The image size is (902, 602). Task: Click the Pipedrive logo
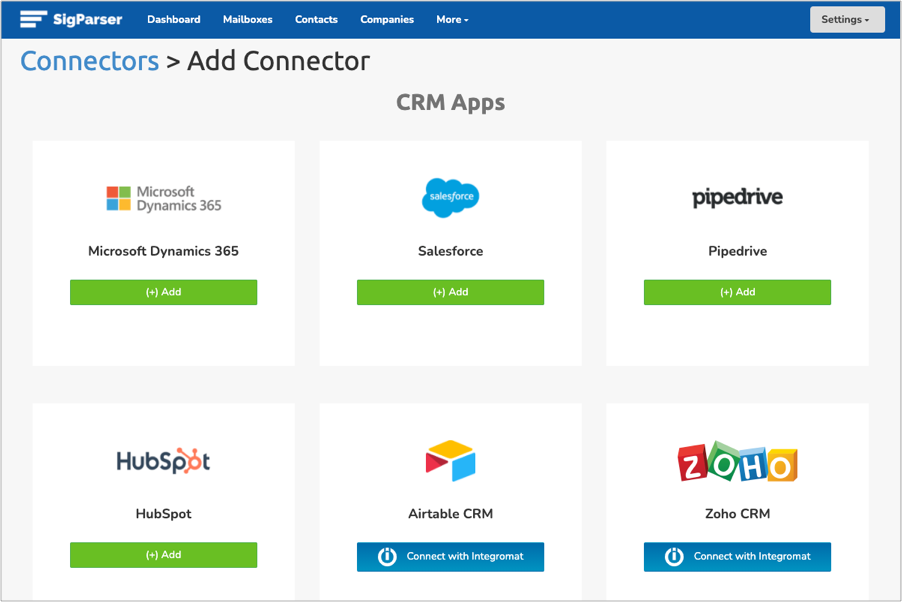[737, 197]
